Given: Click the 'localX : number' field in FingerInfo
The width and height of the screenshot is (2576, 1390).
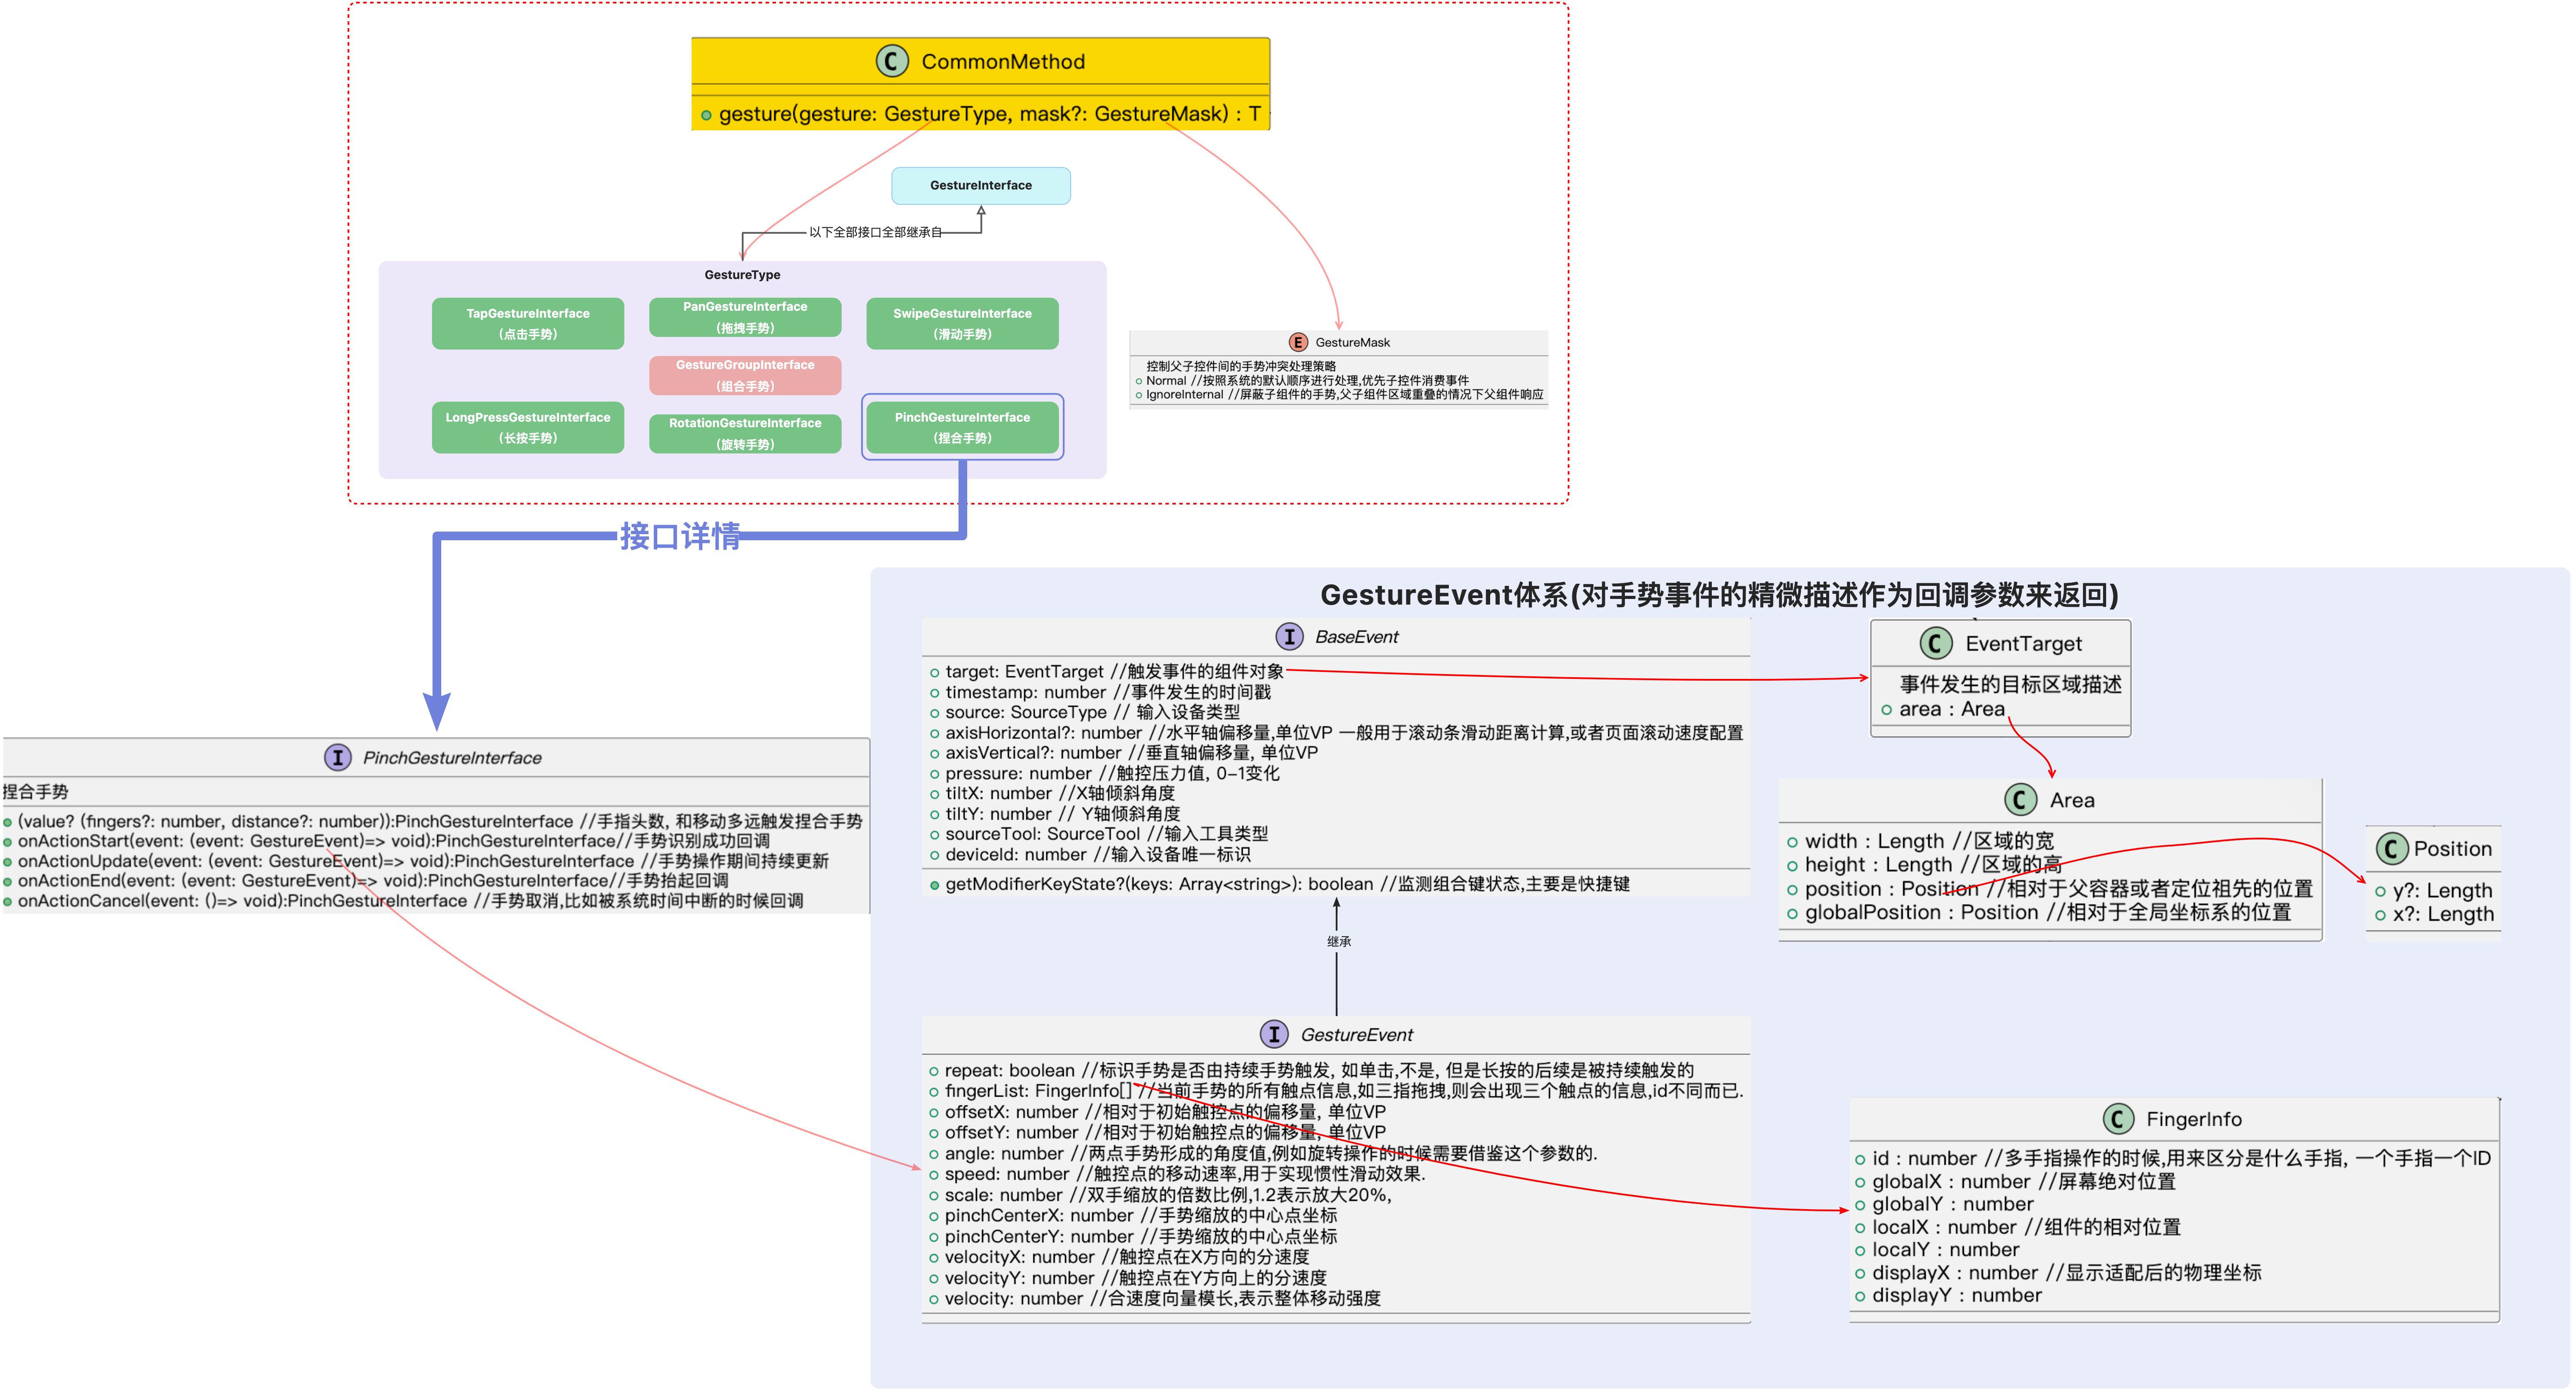Looking at the screenshot, I should [2018, 1227].
